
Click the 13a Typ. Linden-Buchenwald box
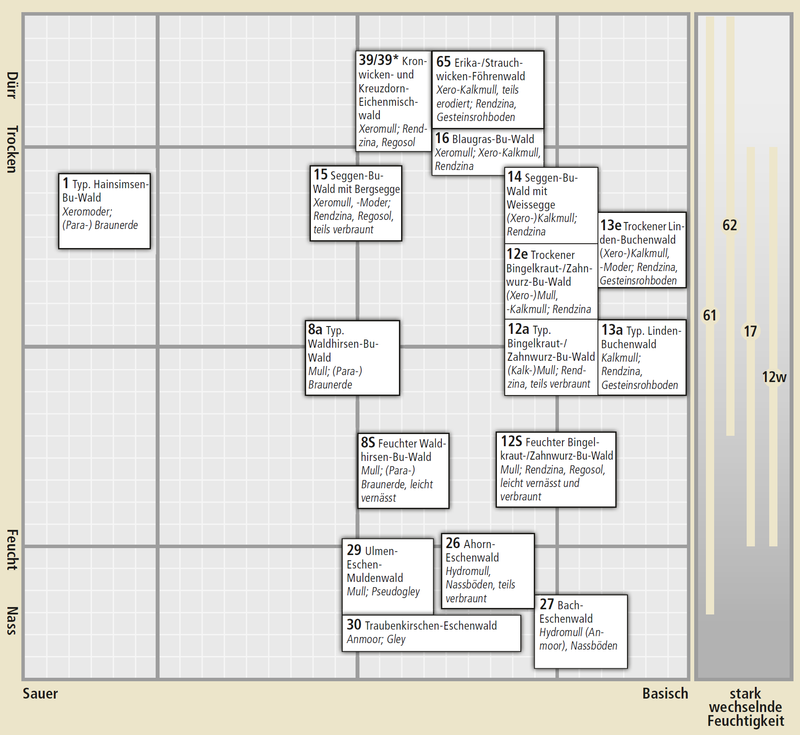coord(643,357)
